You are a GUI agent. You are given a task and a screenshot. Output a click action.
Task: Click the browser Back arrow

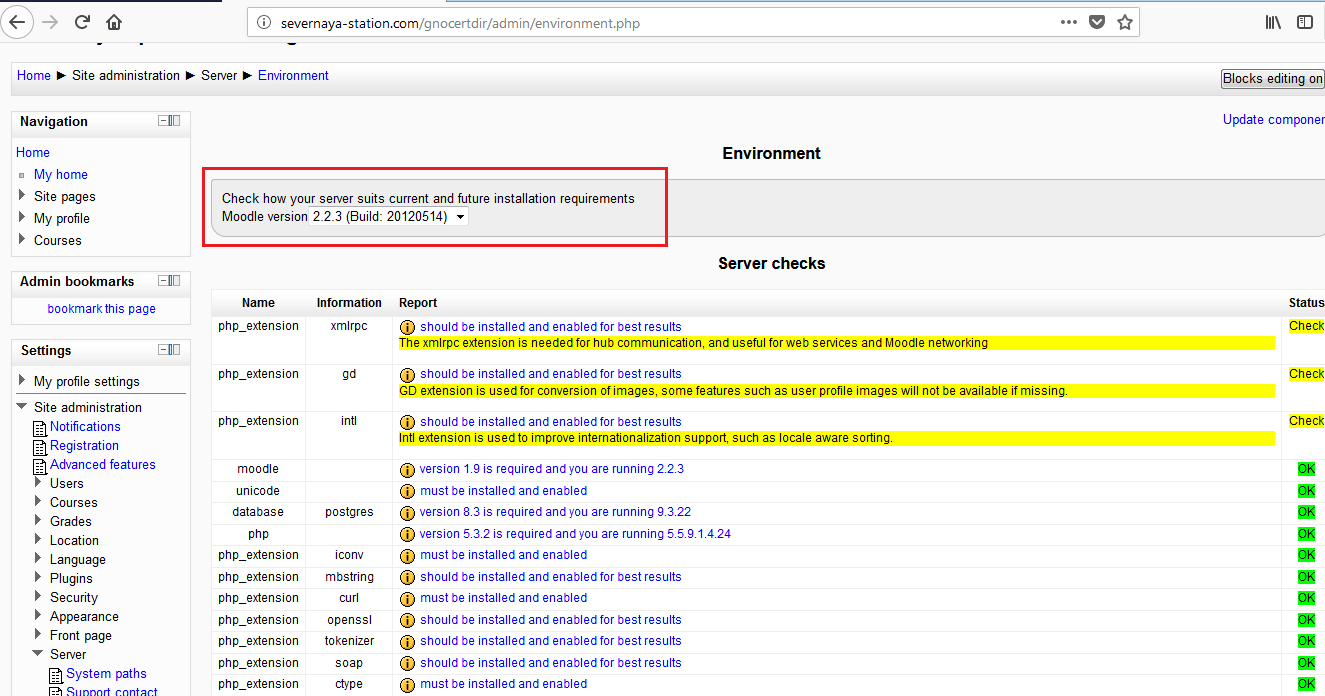18,21
